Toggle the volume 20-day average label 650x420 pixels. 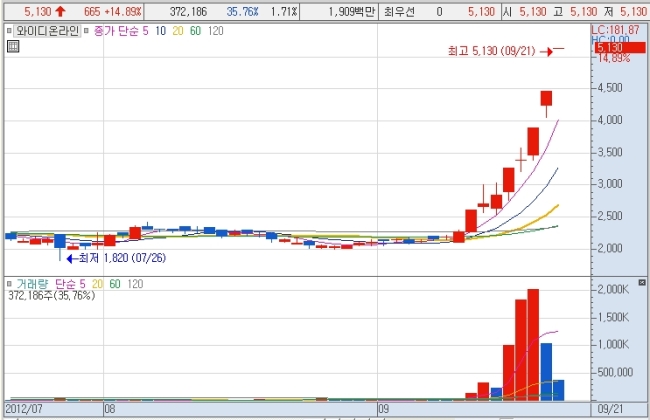(x=97, y=284)
